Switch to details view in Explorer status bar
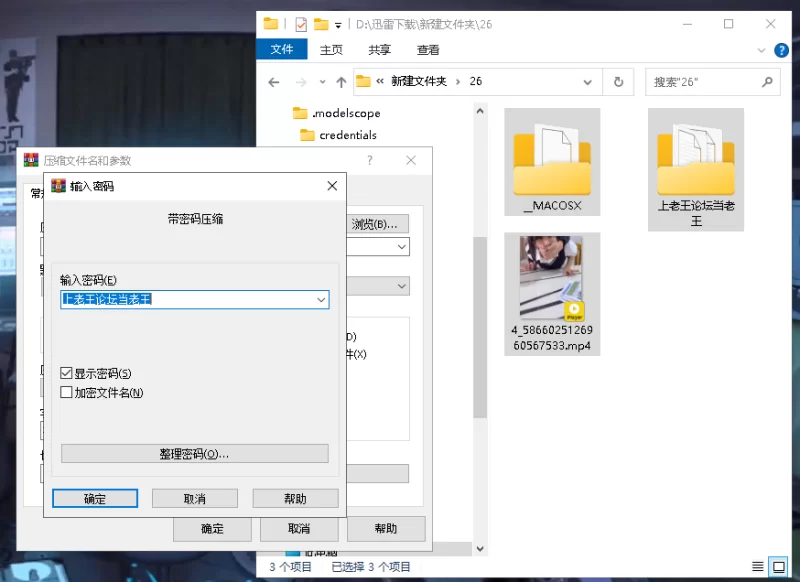Viewport: 800px width, 582px height. (x=758, y=566)
